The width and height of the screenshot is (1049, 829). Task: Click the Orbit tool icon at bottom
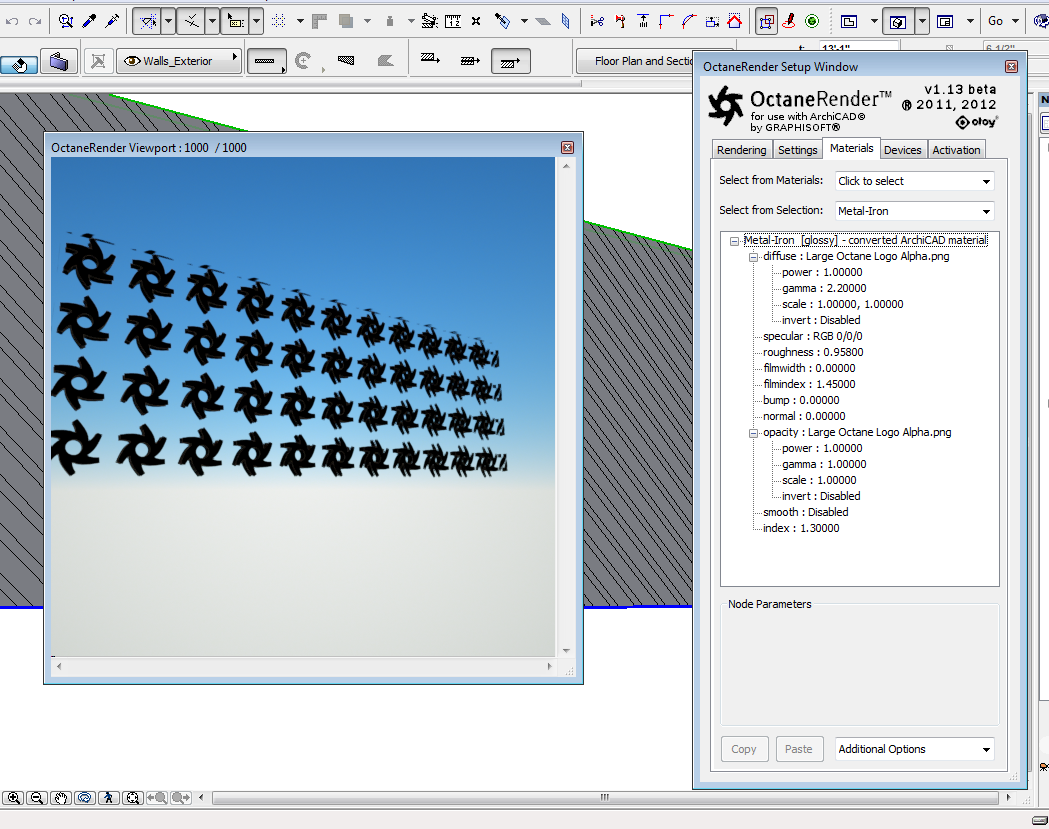84,798
